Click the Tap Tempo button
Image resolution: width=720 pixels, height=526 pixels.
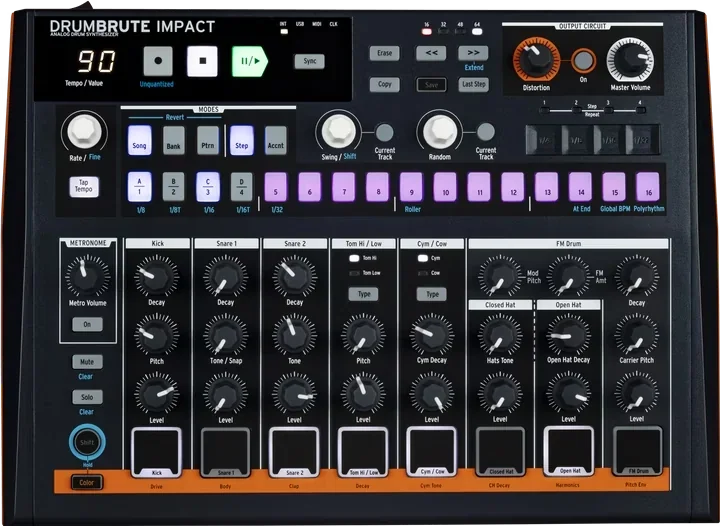[84, 187]
